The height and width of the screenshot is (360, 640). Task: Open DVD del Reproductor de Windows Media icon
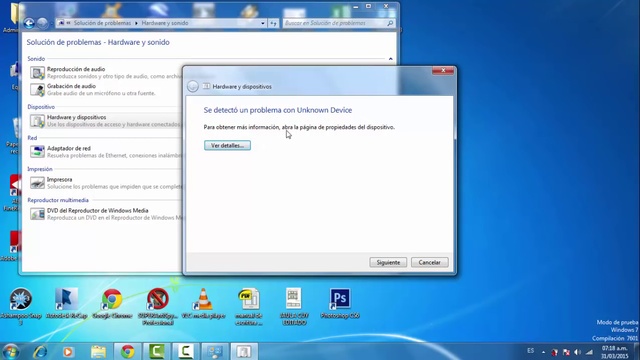pos(37,213)
